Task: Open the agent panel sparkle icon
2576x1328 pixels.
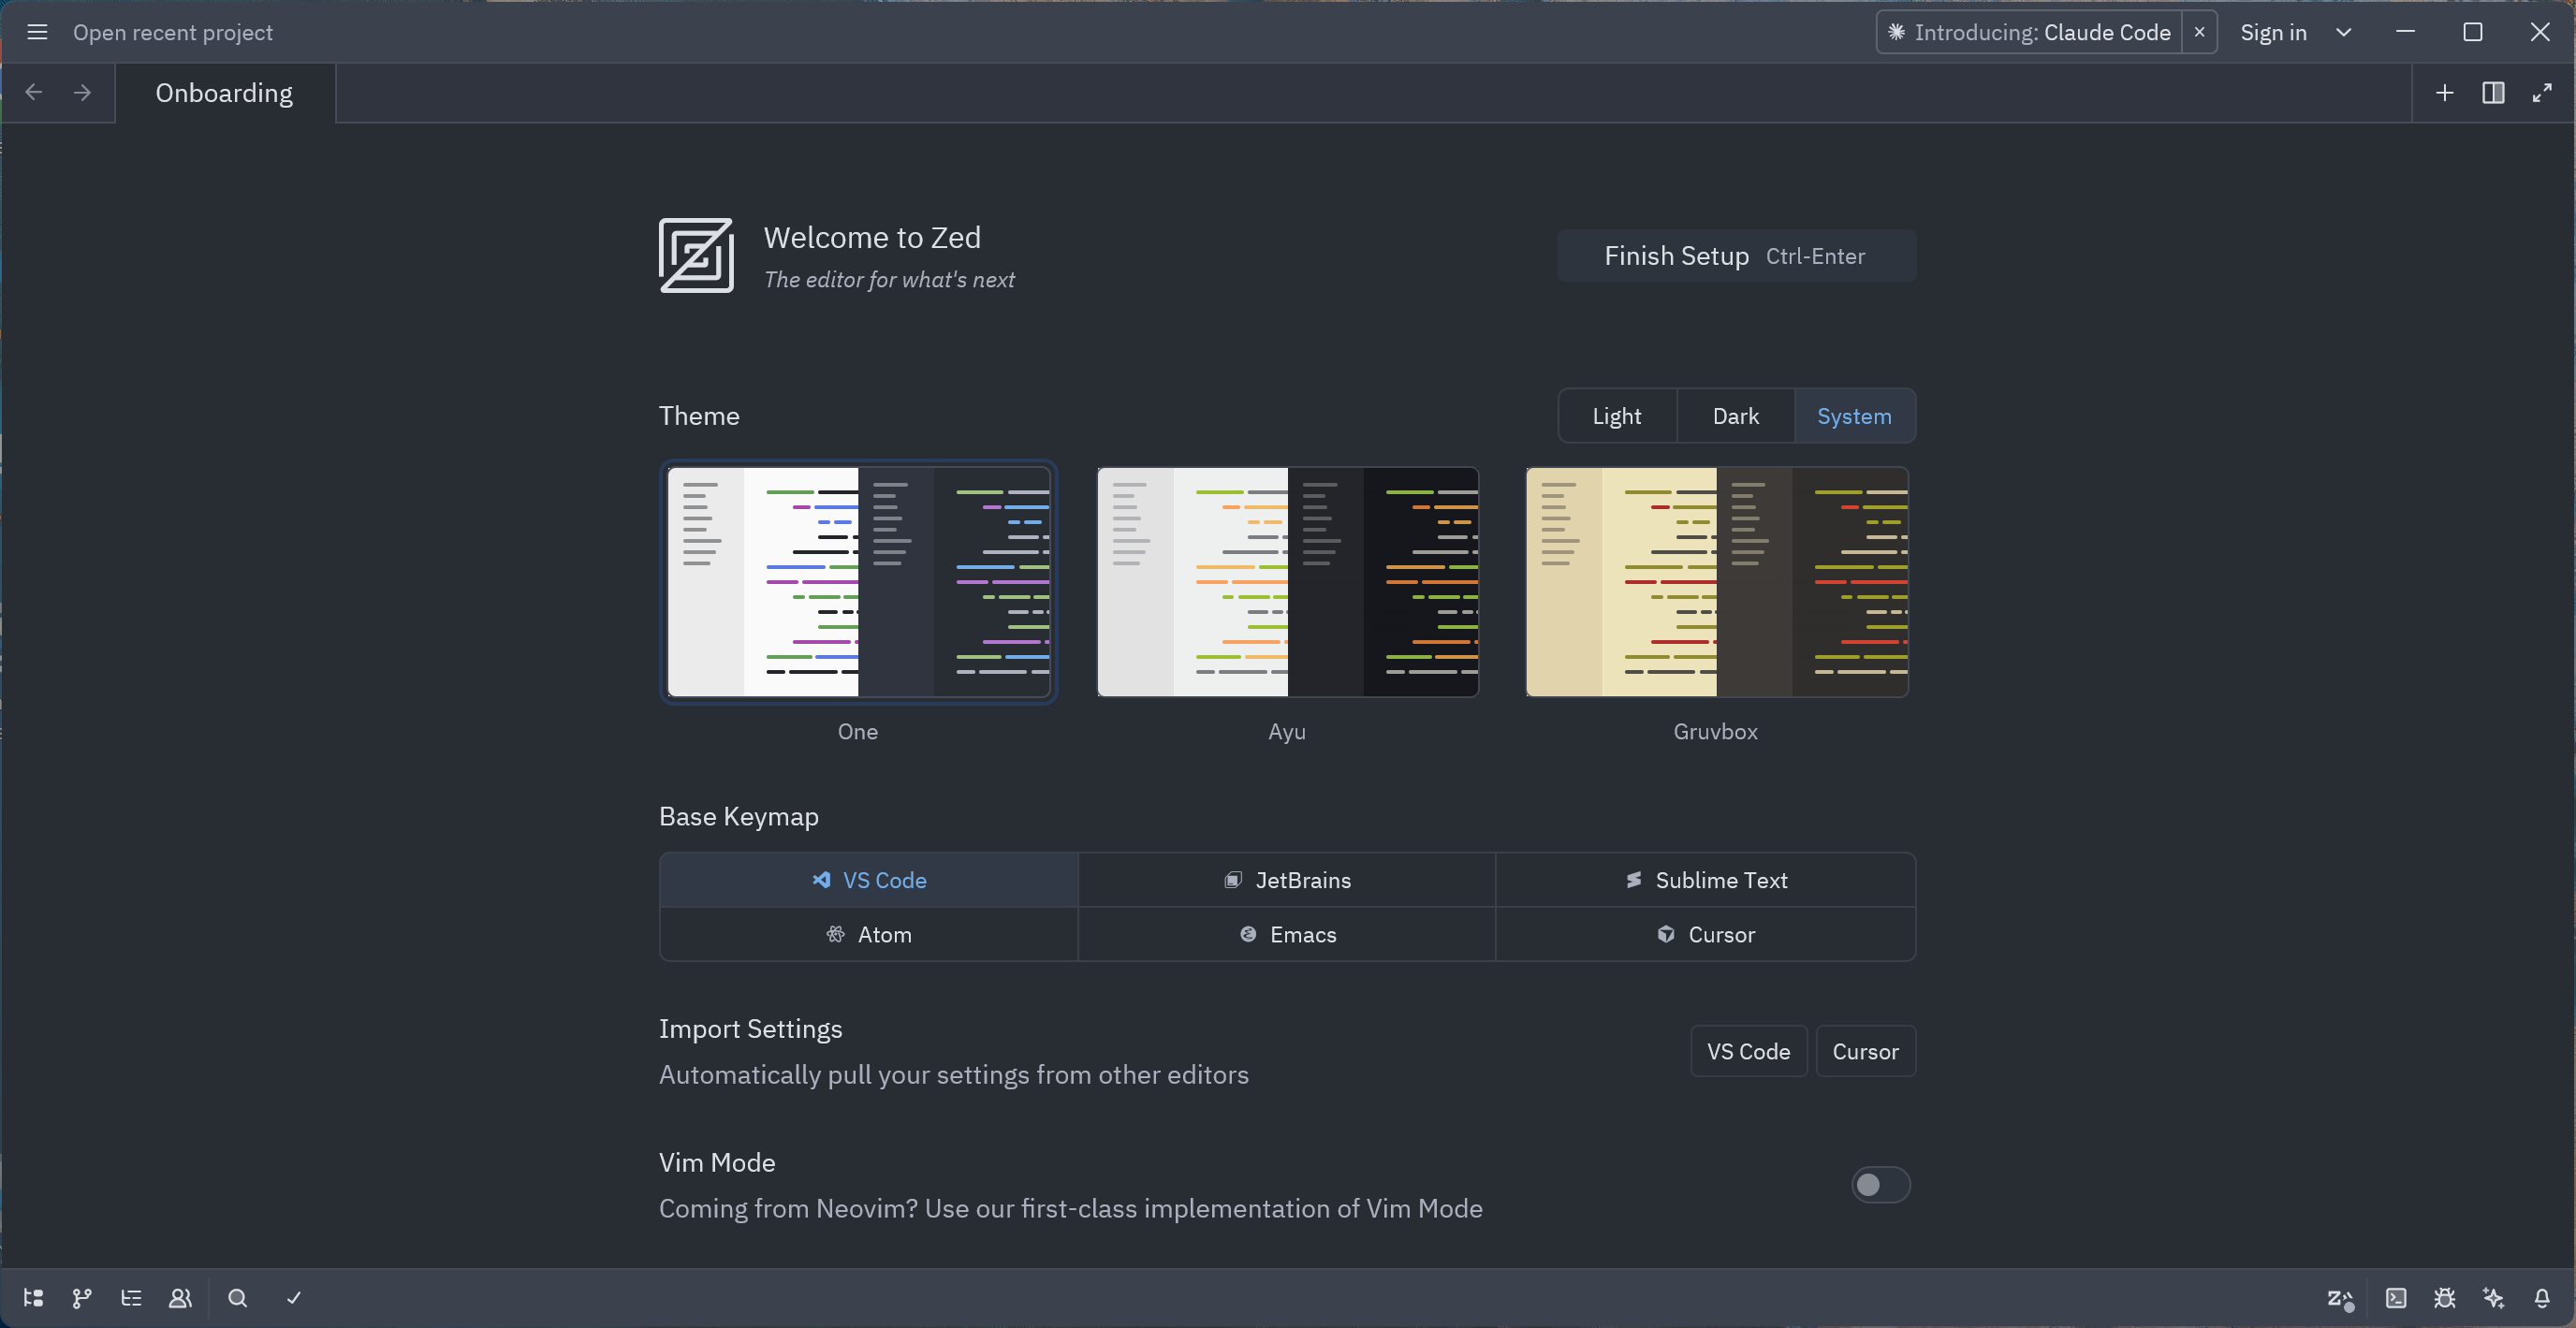Action: (2493, 1298)
